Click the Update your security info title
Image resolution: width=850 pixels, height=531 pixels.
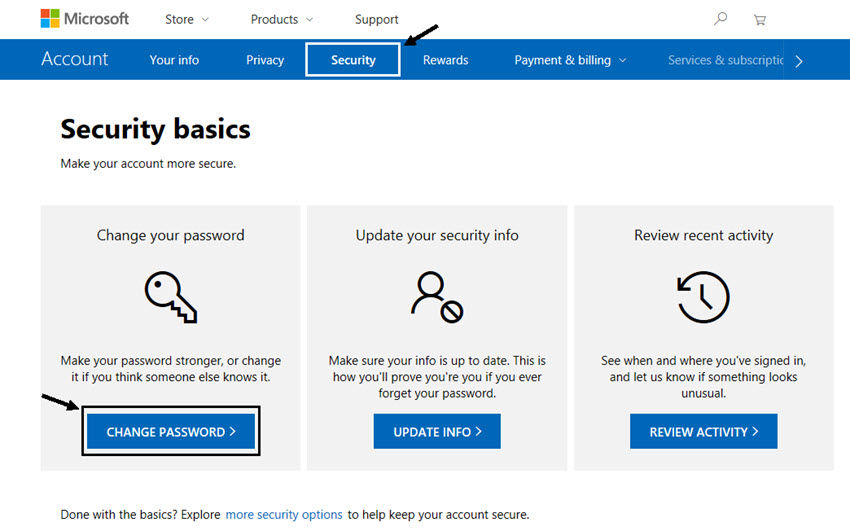click(437, 235)
